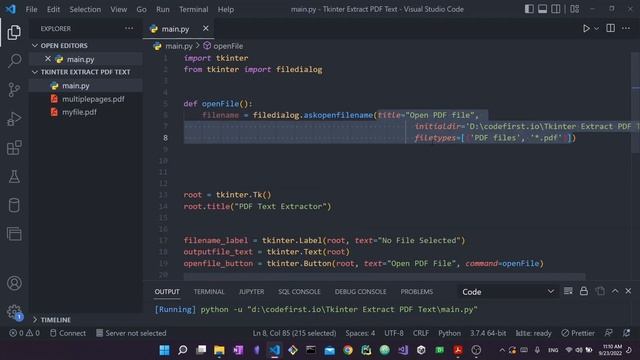This screenshot has width=640, height=360.
Task: Switch to the Debug Console tab
Action: [x=360, y=291]
